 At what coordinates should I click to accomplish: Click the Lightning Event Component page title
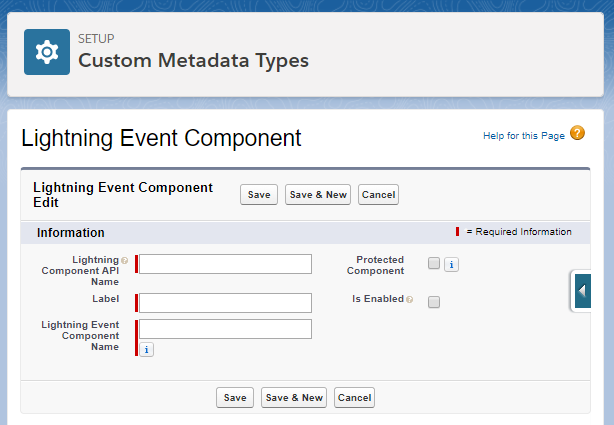(161, 138)
